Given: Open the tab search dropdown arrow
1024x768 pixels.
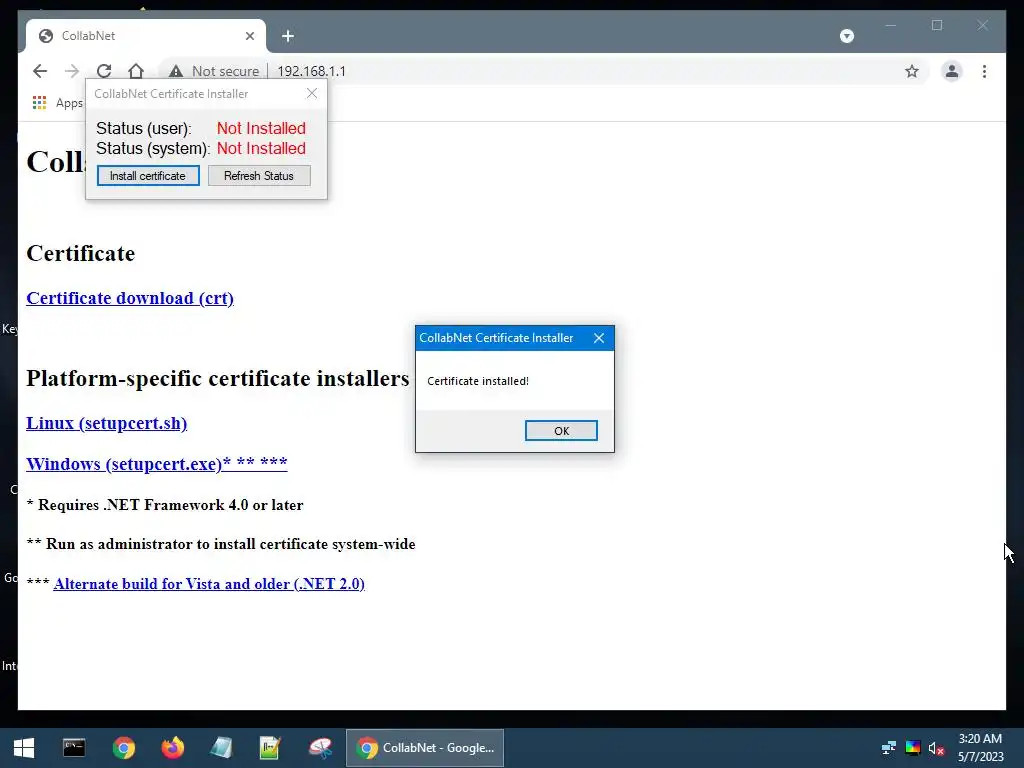Looking at the screenshot, I should click(x=846, y=36).
